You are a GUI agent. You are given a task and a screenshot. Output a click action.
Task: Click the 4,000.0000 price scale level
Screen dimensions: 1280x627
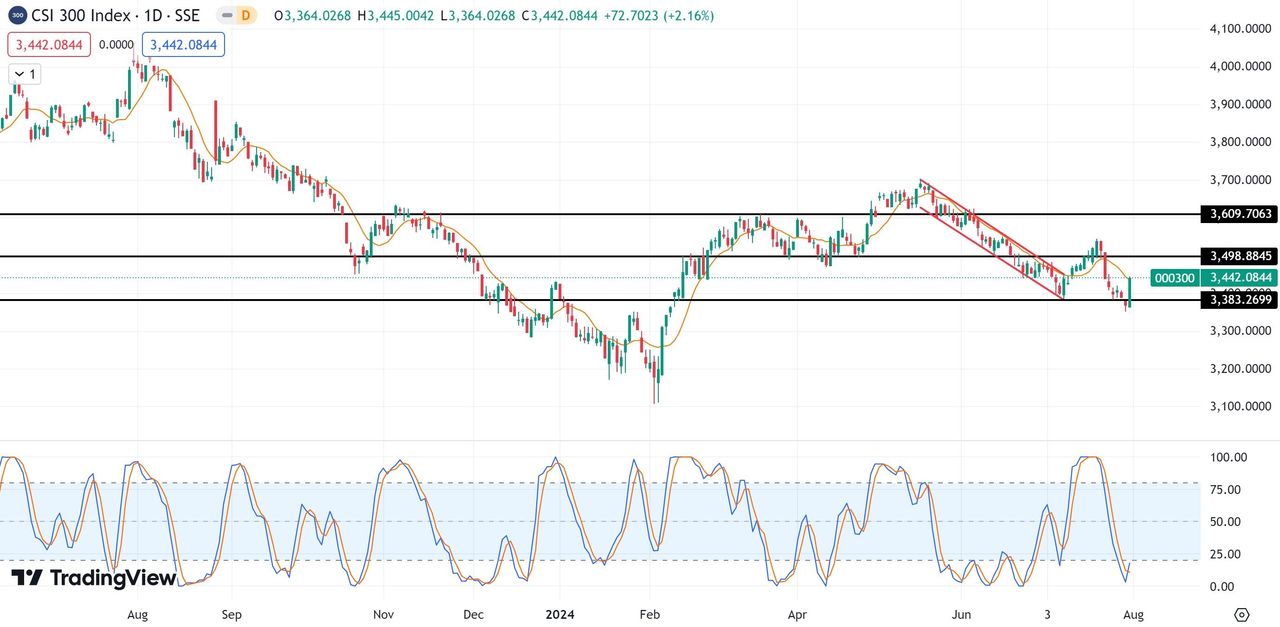(x=1239, y=67)
